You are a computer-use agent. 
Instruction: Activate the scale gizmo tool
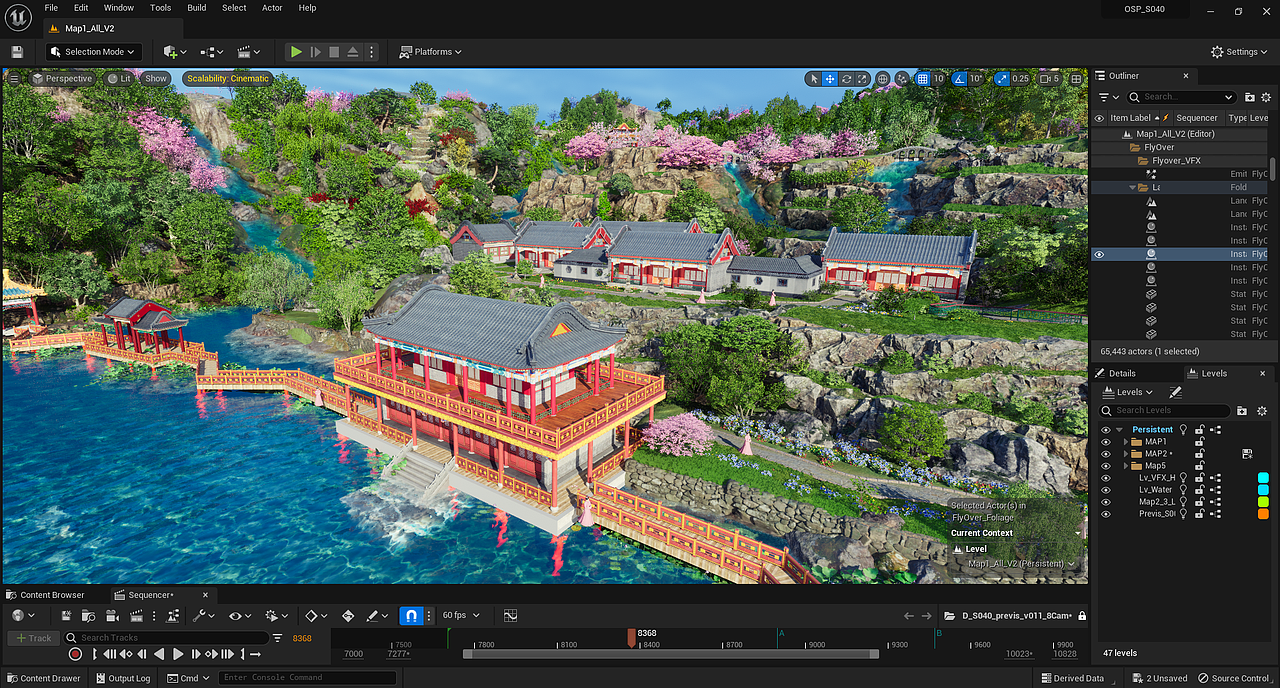(x=862, y=79)
